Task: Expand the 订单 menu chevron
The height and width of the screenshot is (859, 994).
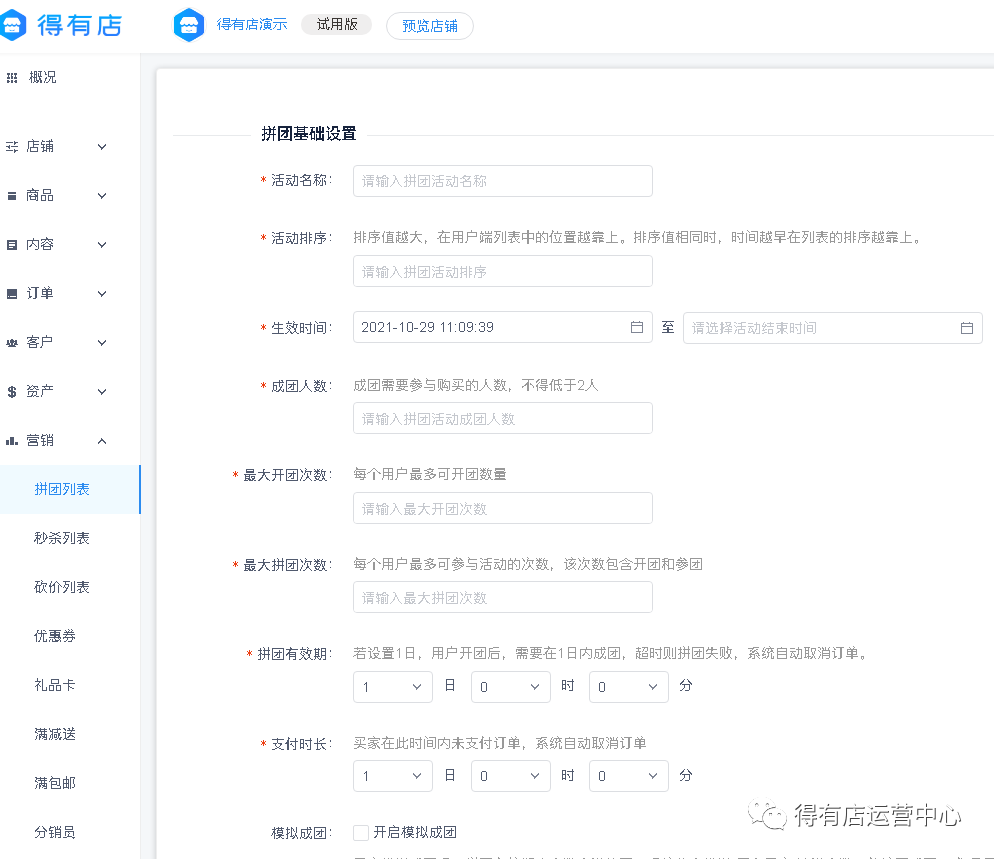Action: coord(101,294)
